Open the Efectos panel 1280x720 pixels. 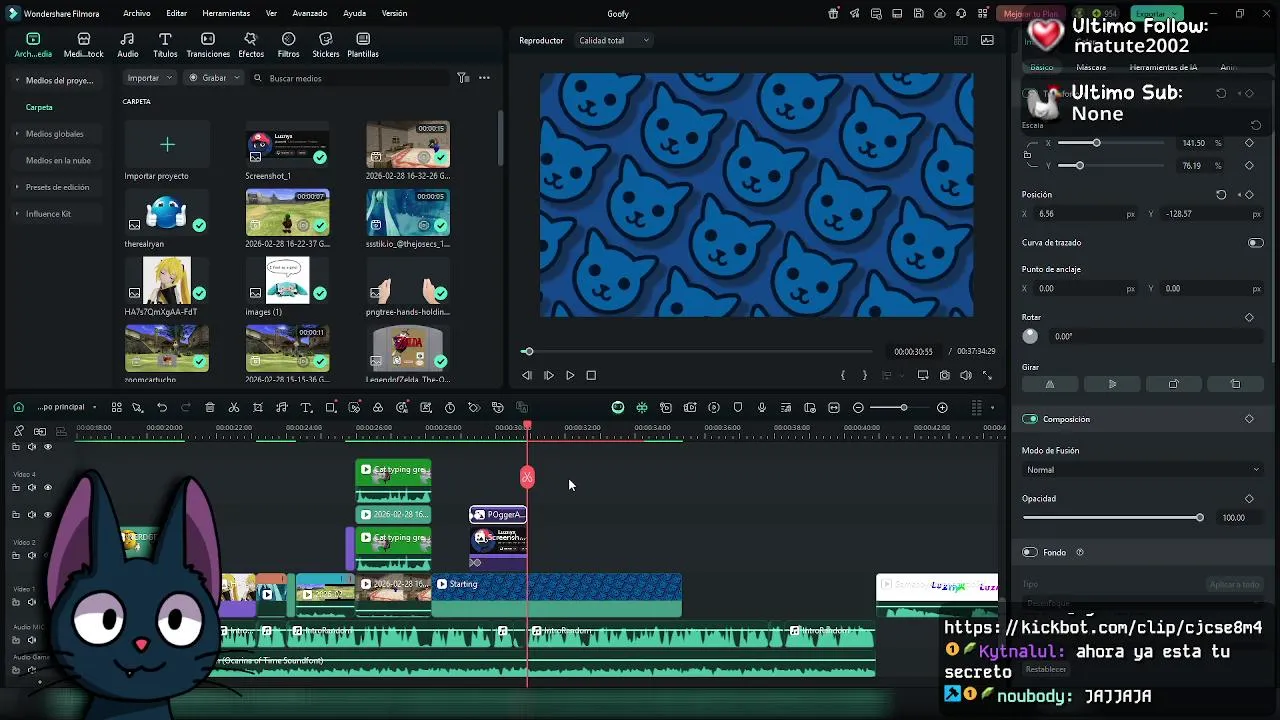click(x=251, y=45)
